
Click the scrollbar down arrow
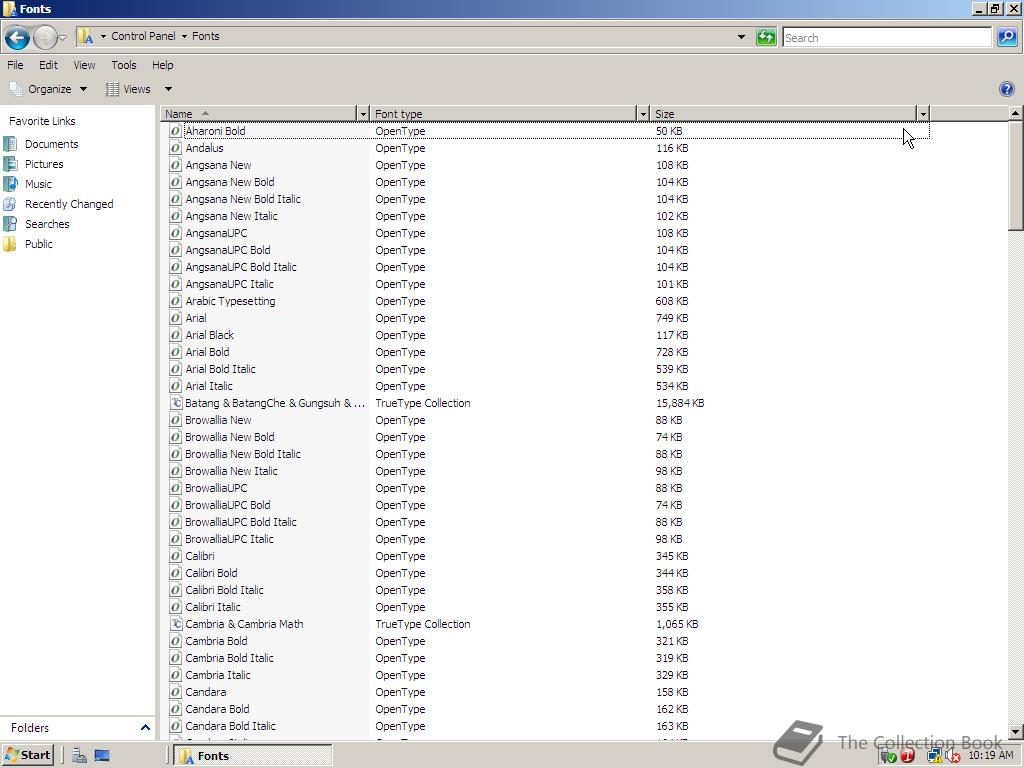[x=1016, y=731]
